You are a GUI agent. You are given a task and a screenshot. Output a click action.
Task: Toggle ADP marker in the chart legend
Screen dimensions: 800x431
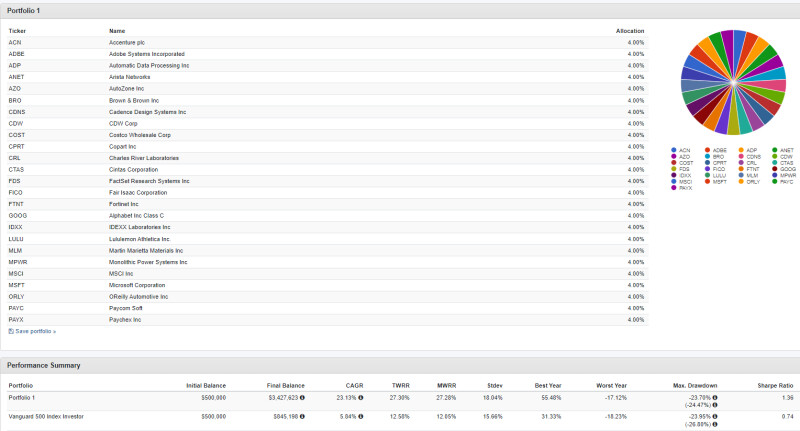click(x=741, y=150)
